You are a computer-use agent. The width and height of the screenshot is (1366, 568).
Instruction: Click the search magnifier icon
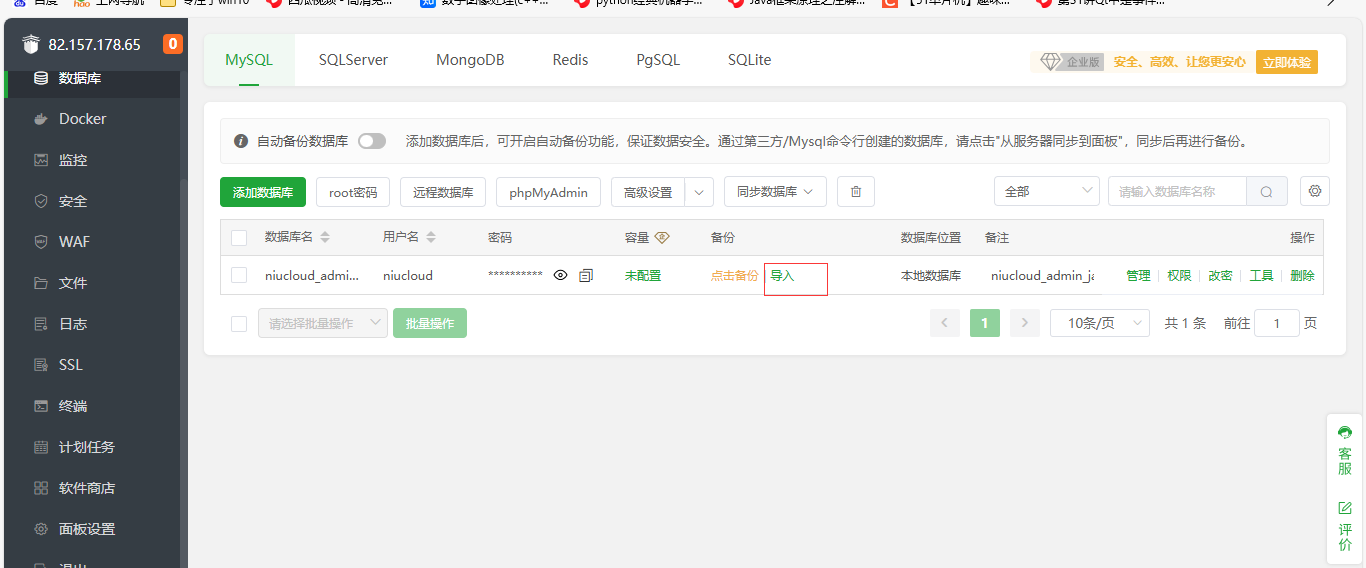1267,192
